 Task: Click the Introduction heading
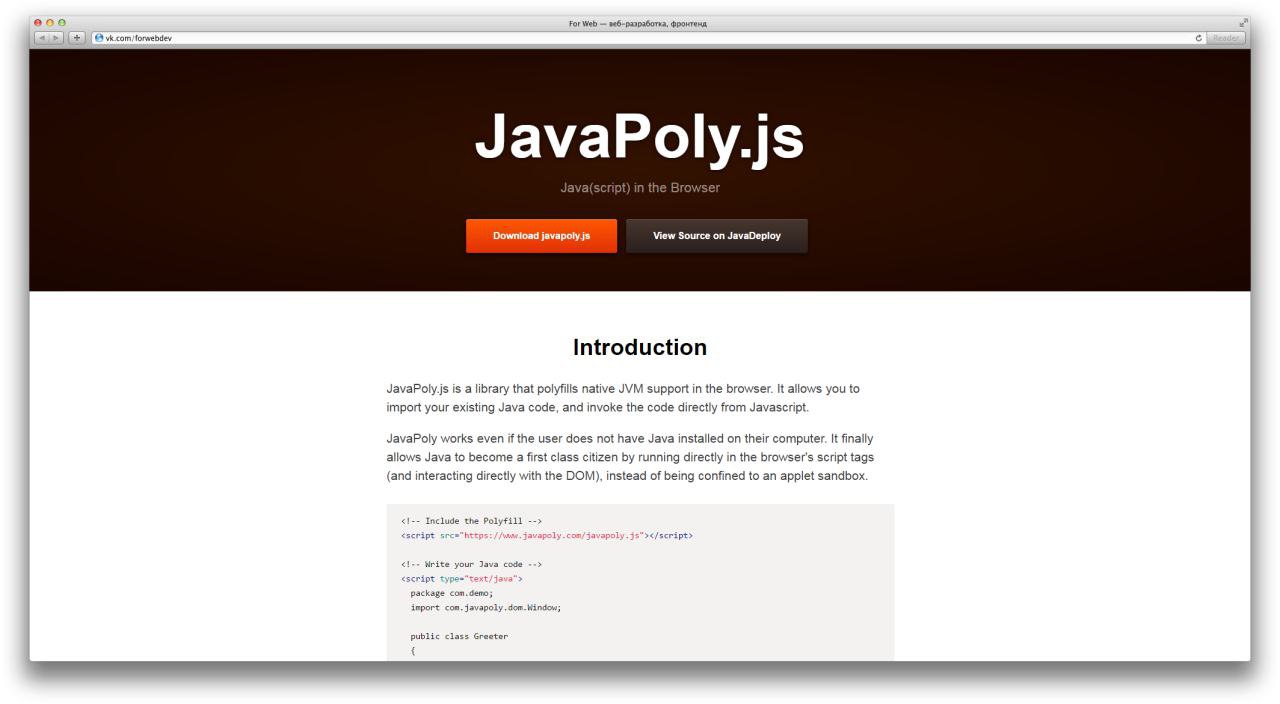pyautogui.click(x=640, y=348)
